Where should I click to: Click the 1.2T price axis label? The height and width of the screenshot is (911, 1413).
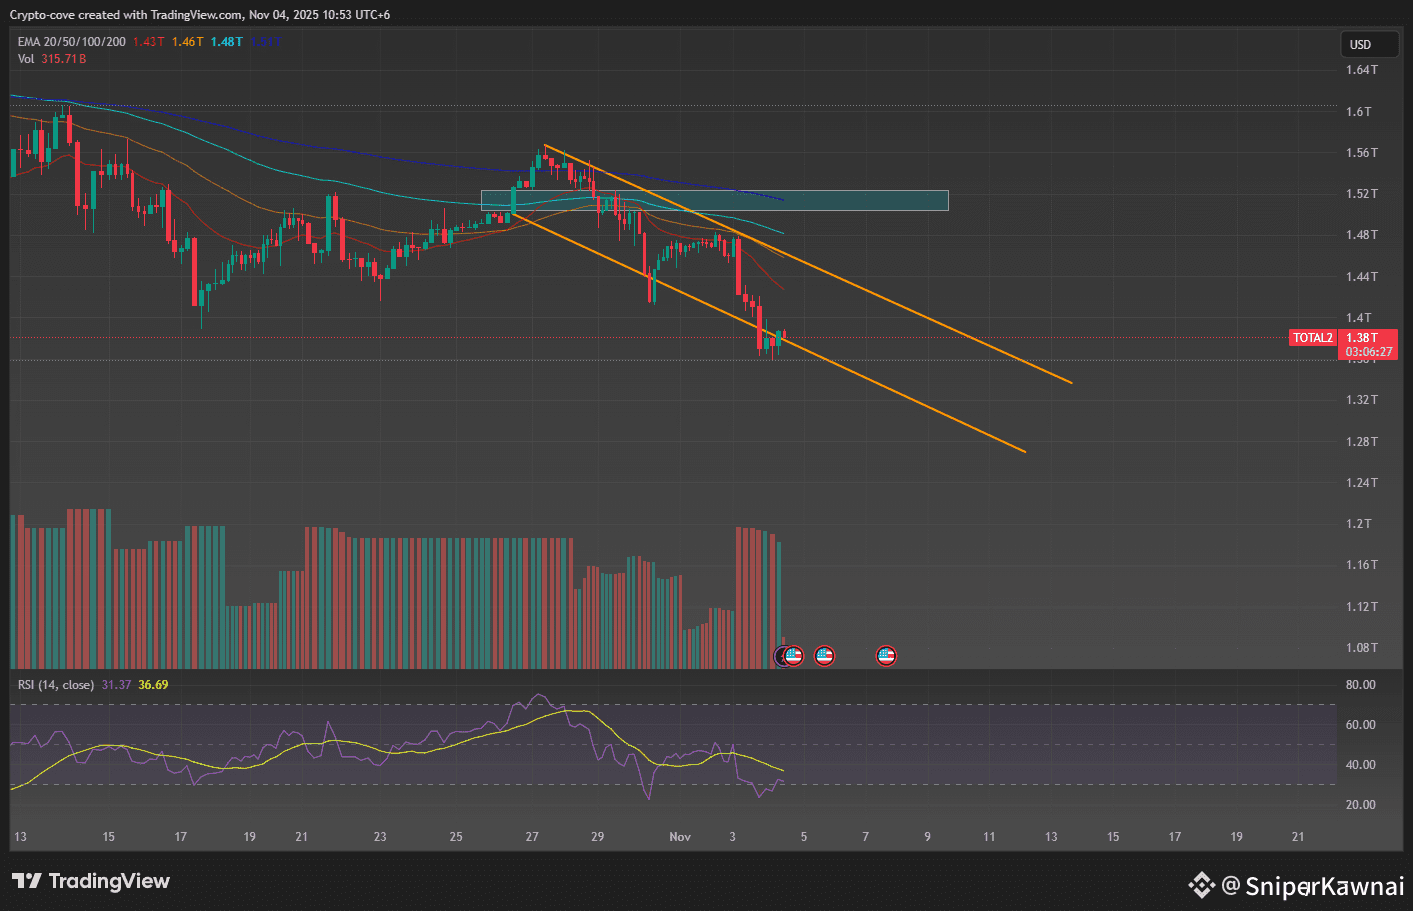[x=1358, y=524]
